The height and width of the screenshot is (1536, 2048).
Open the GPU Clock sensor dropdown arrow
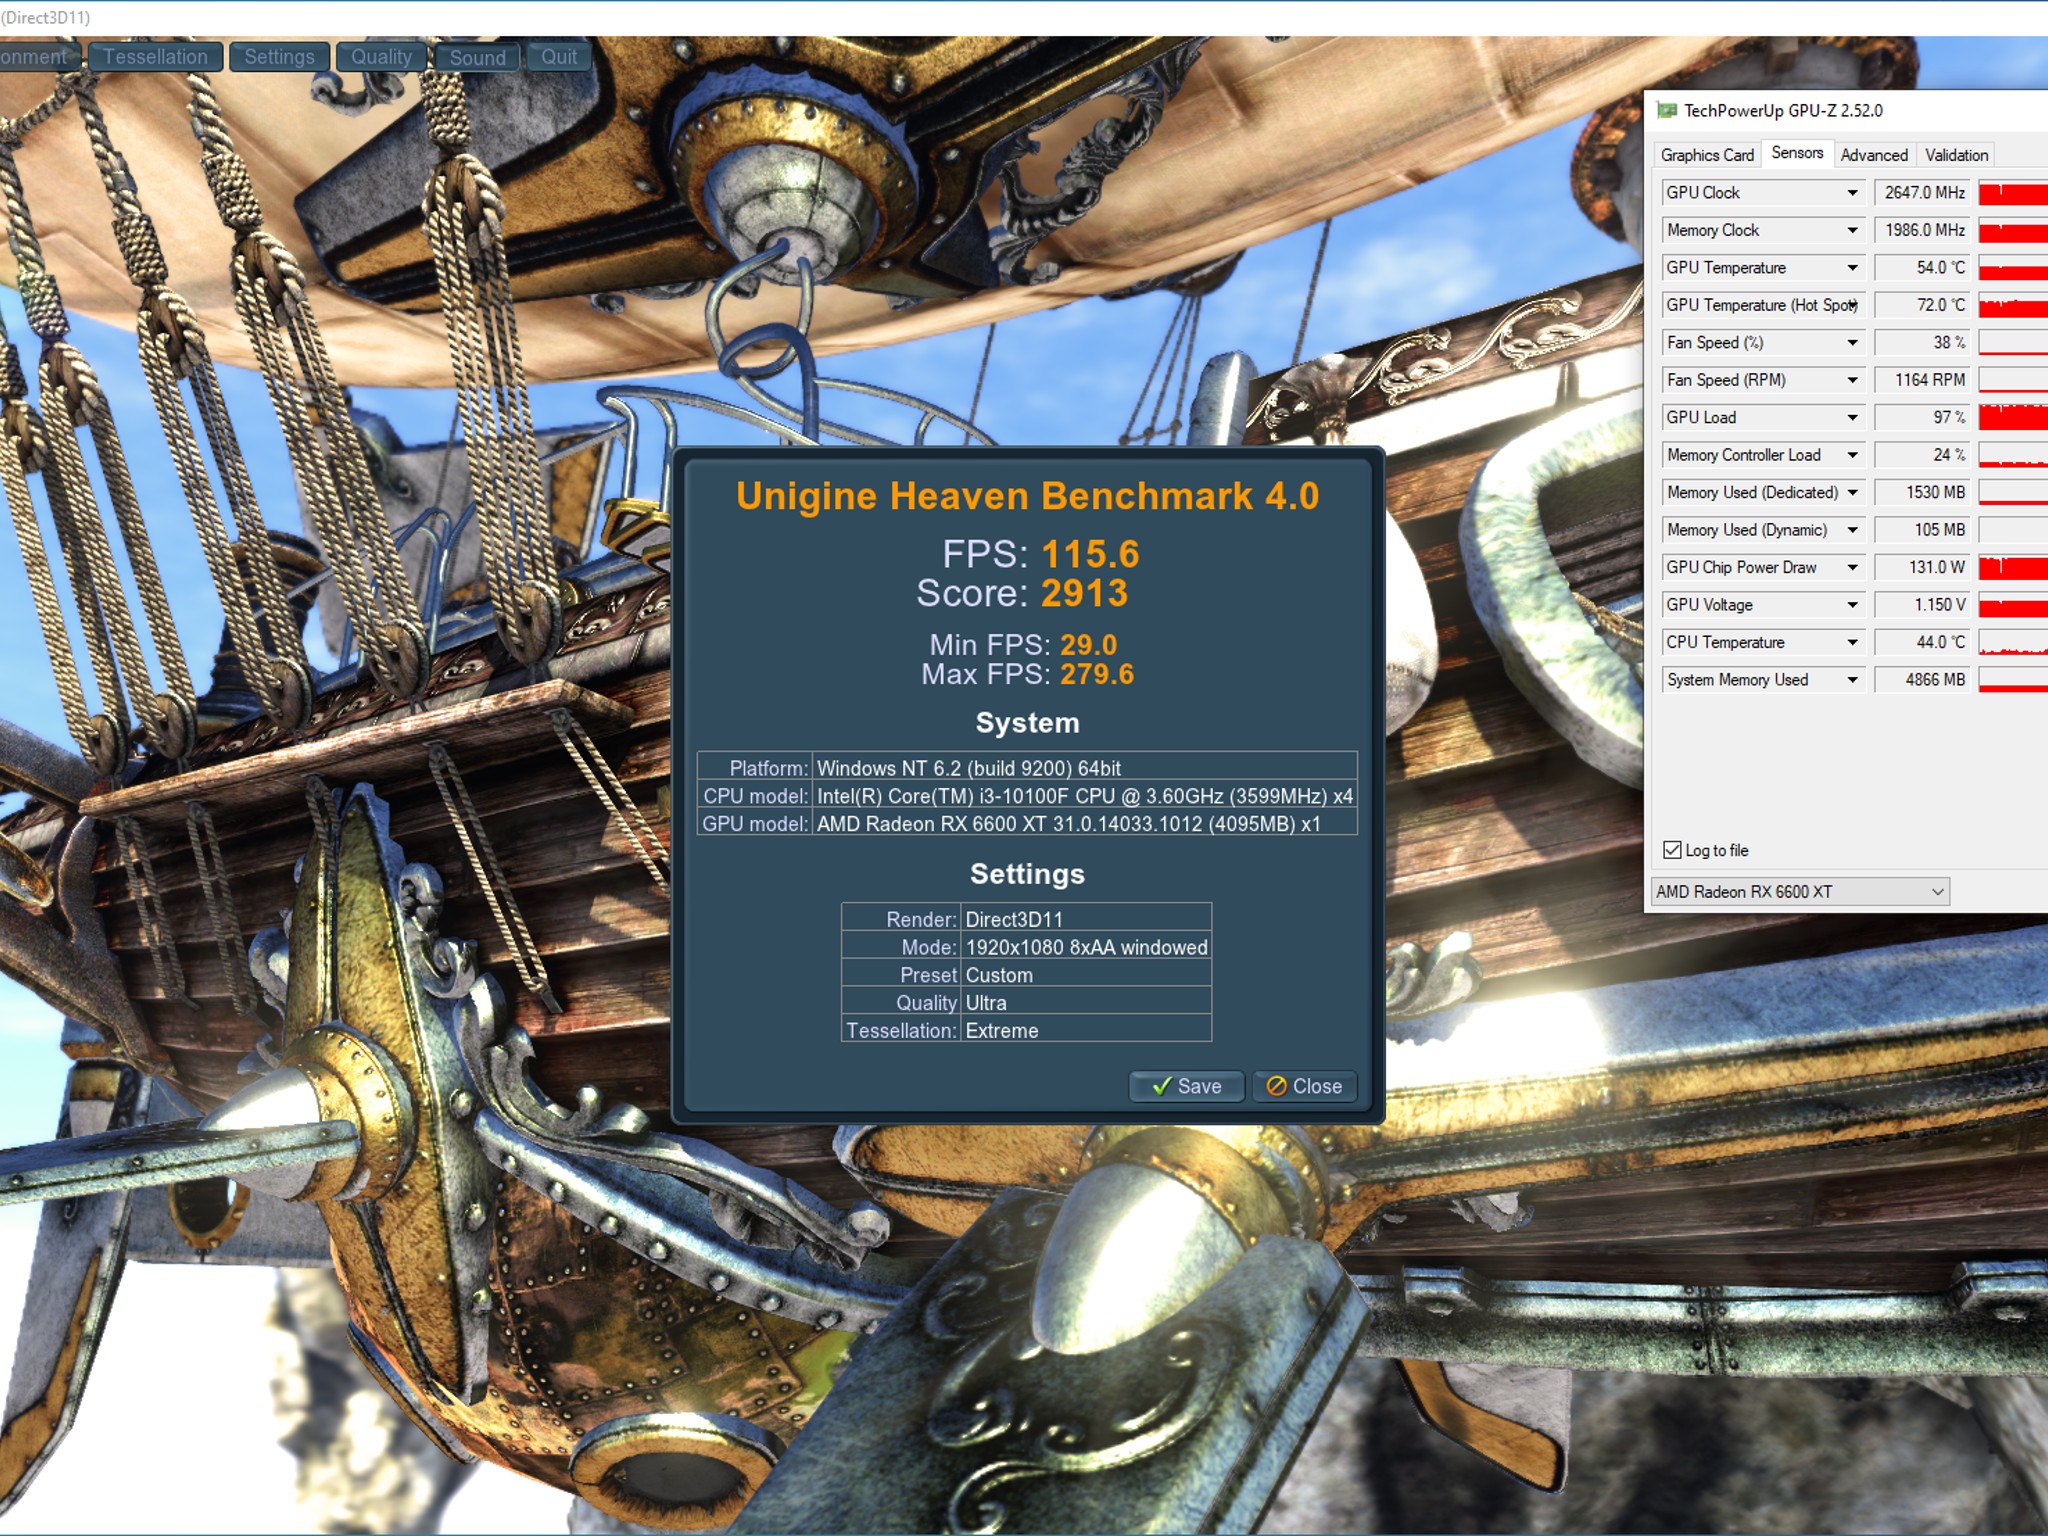1852,193
